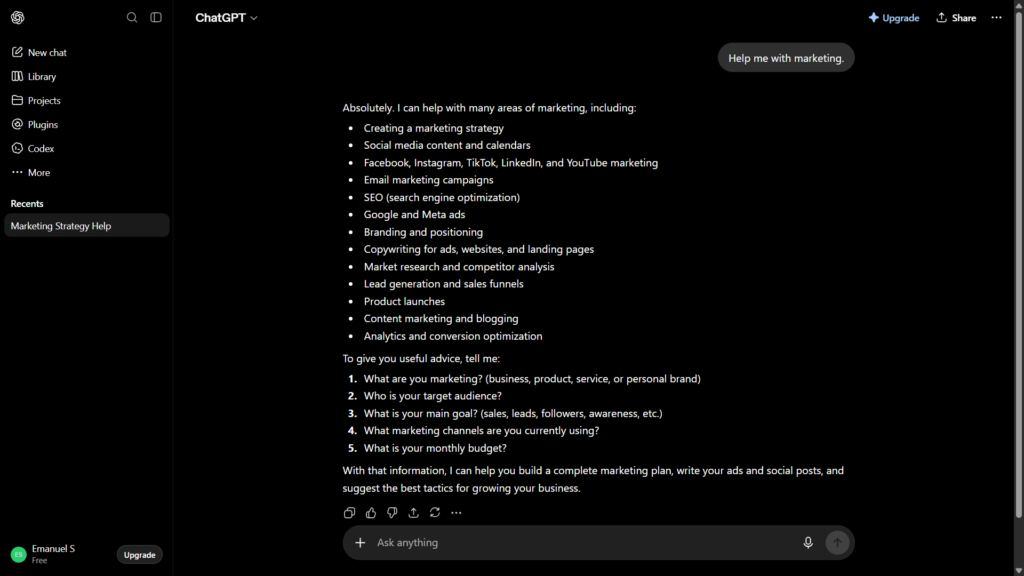
Task: Copy the assistant response
Action: pos(349,513)
